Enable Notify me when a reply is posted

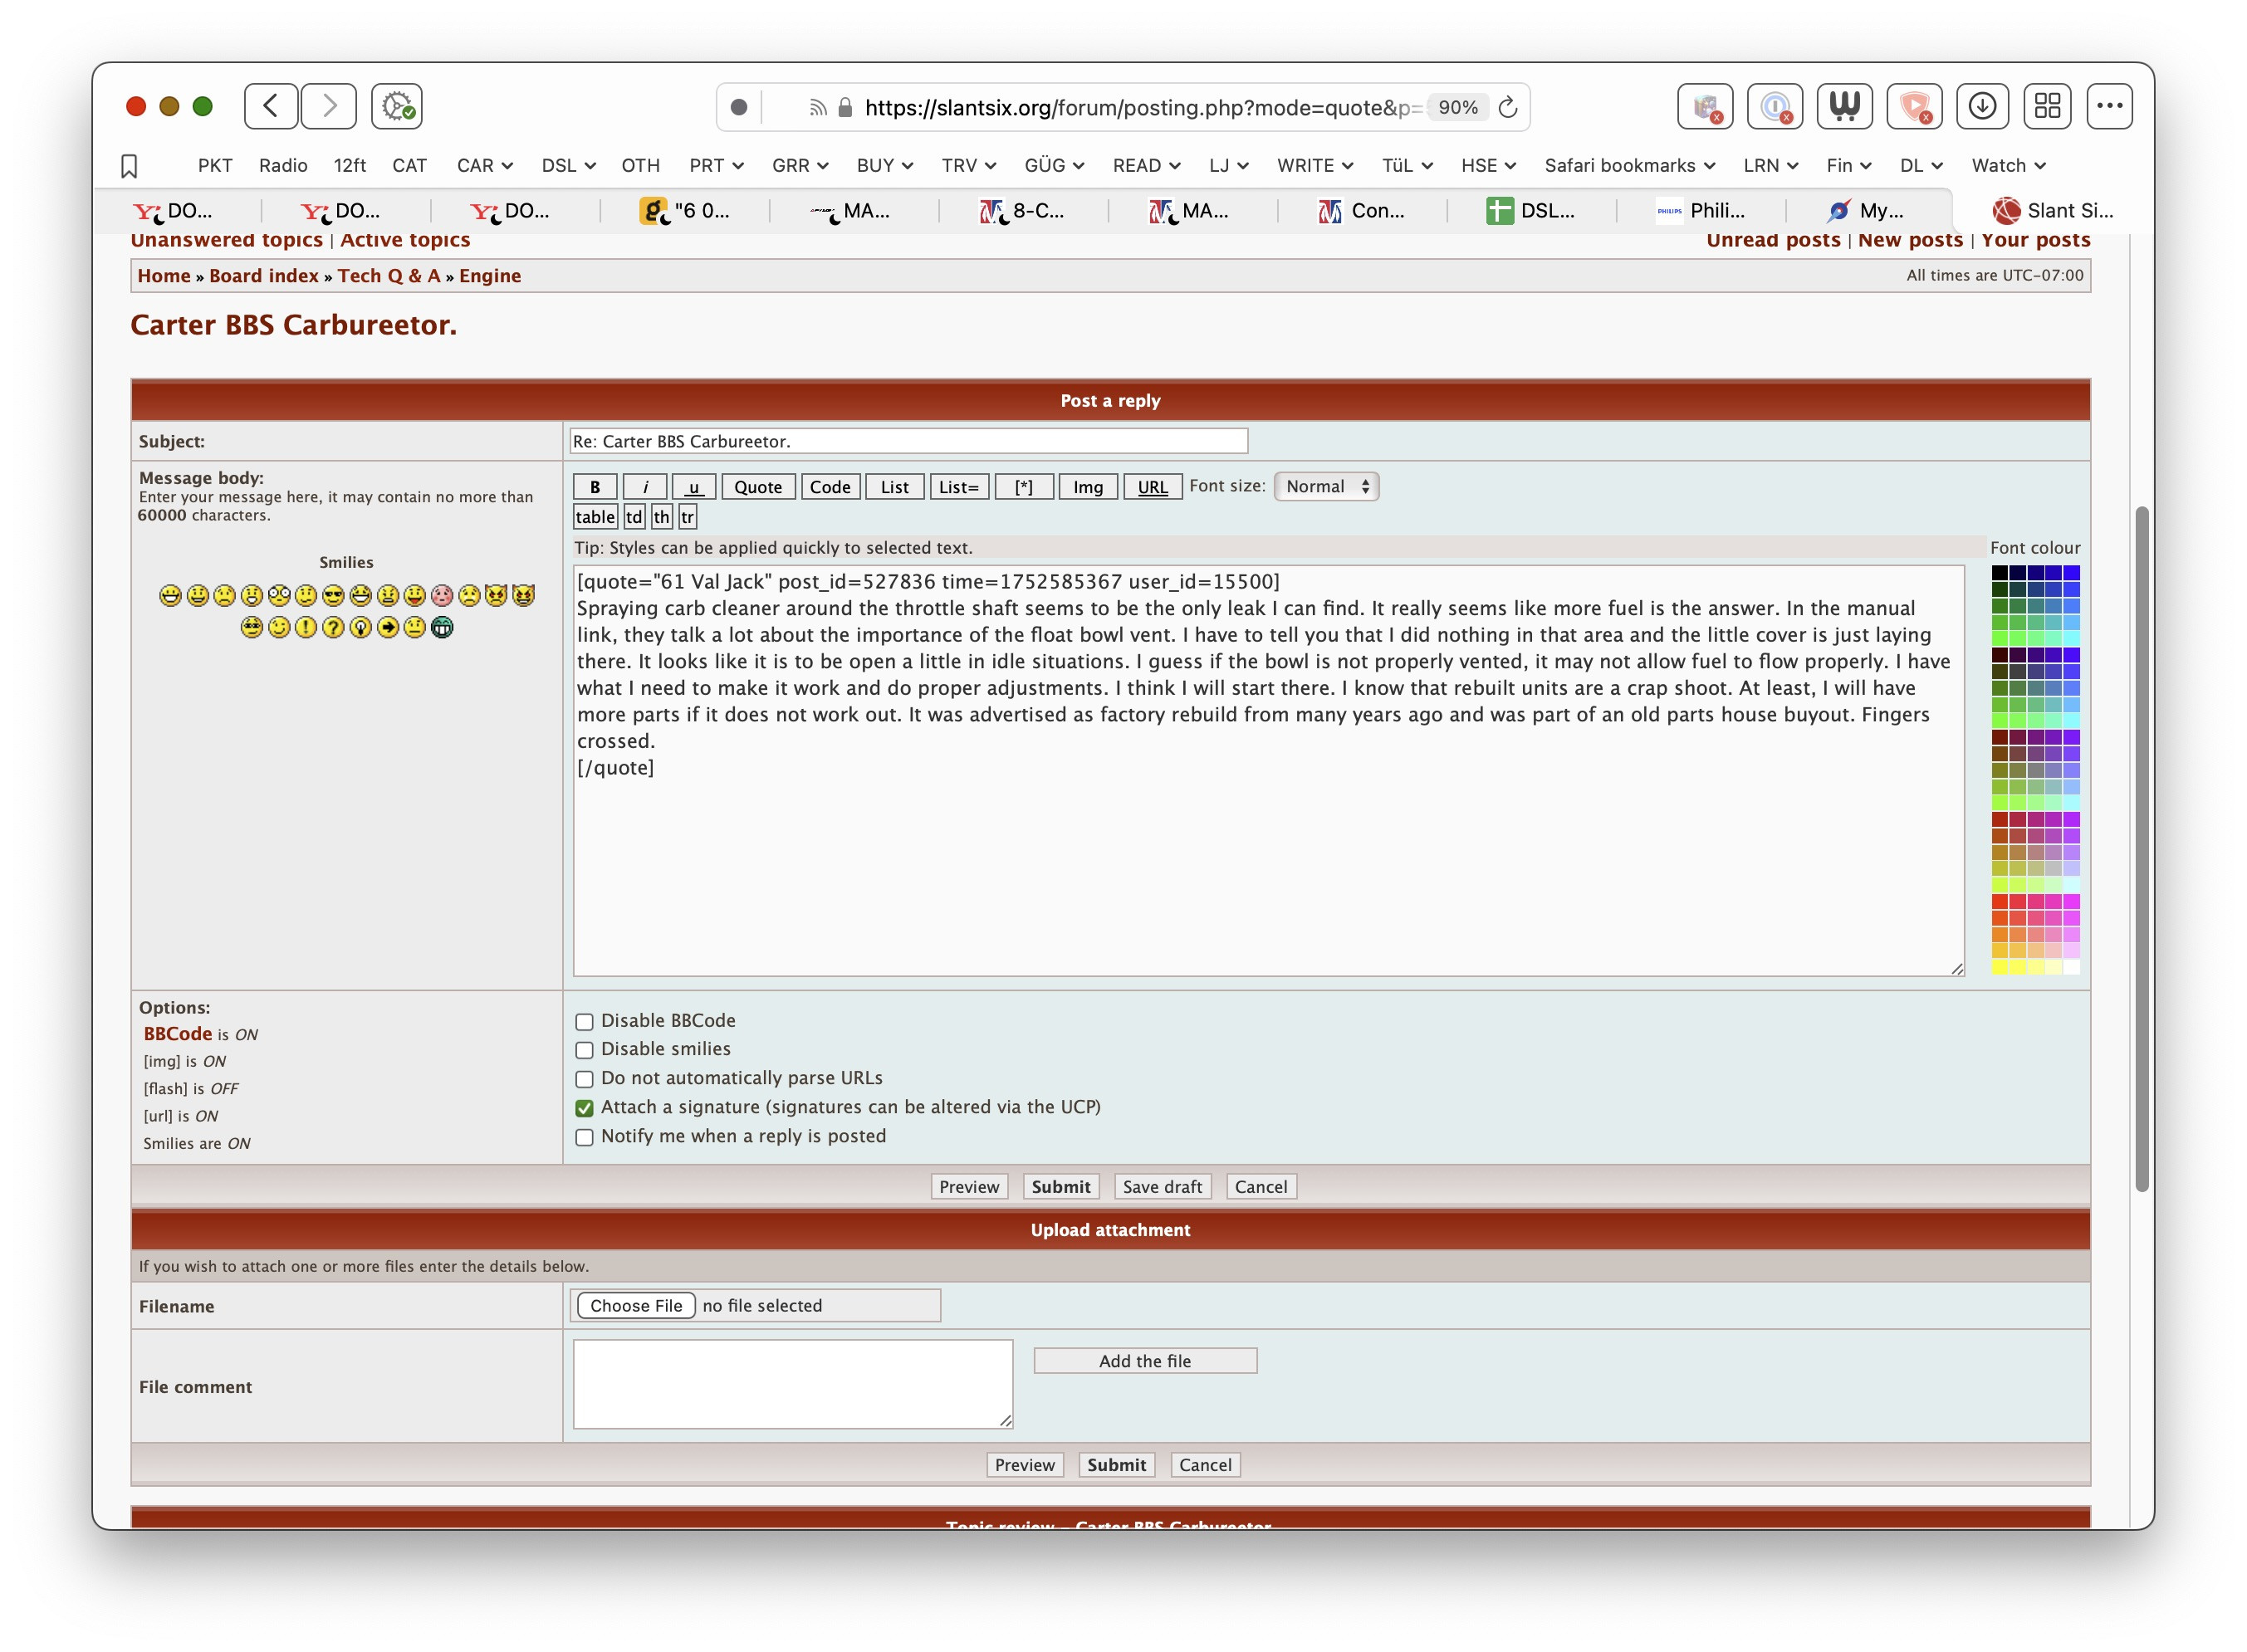coord(584,1137)
